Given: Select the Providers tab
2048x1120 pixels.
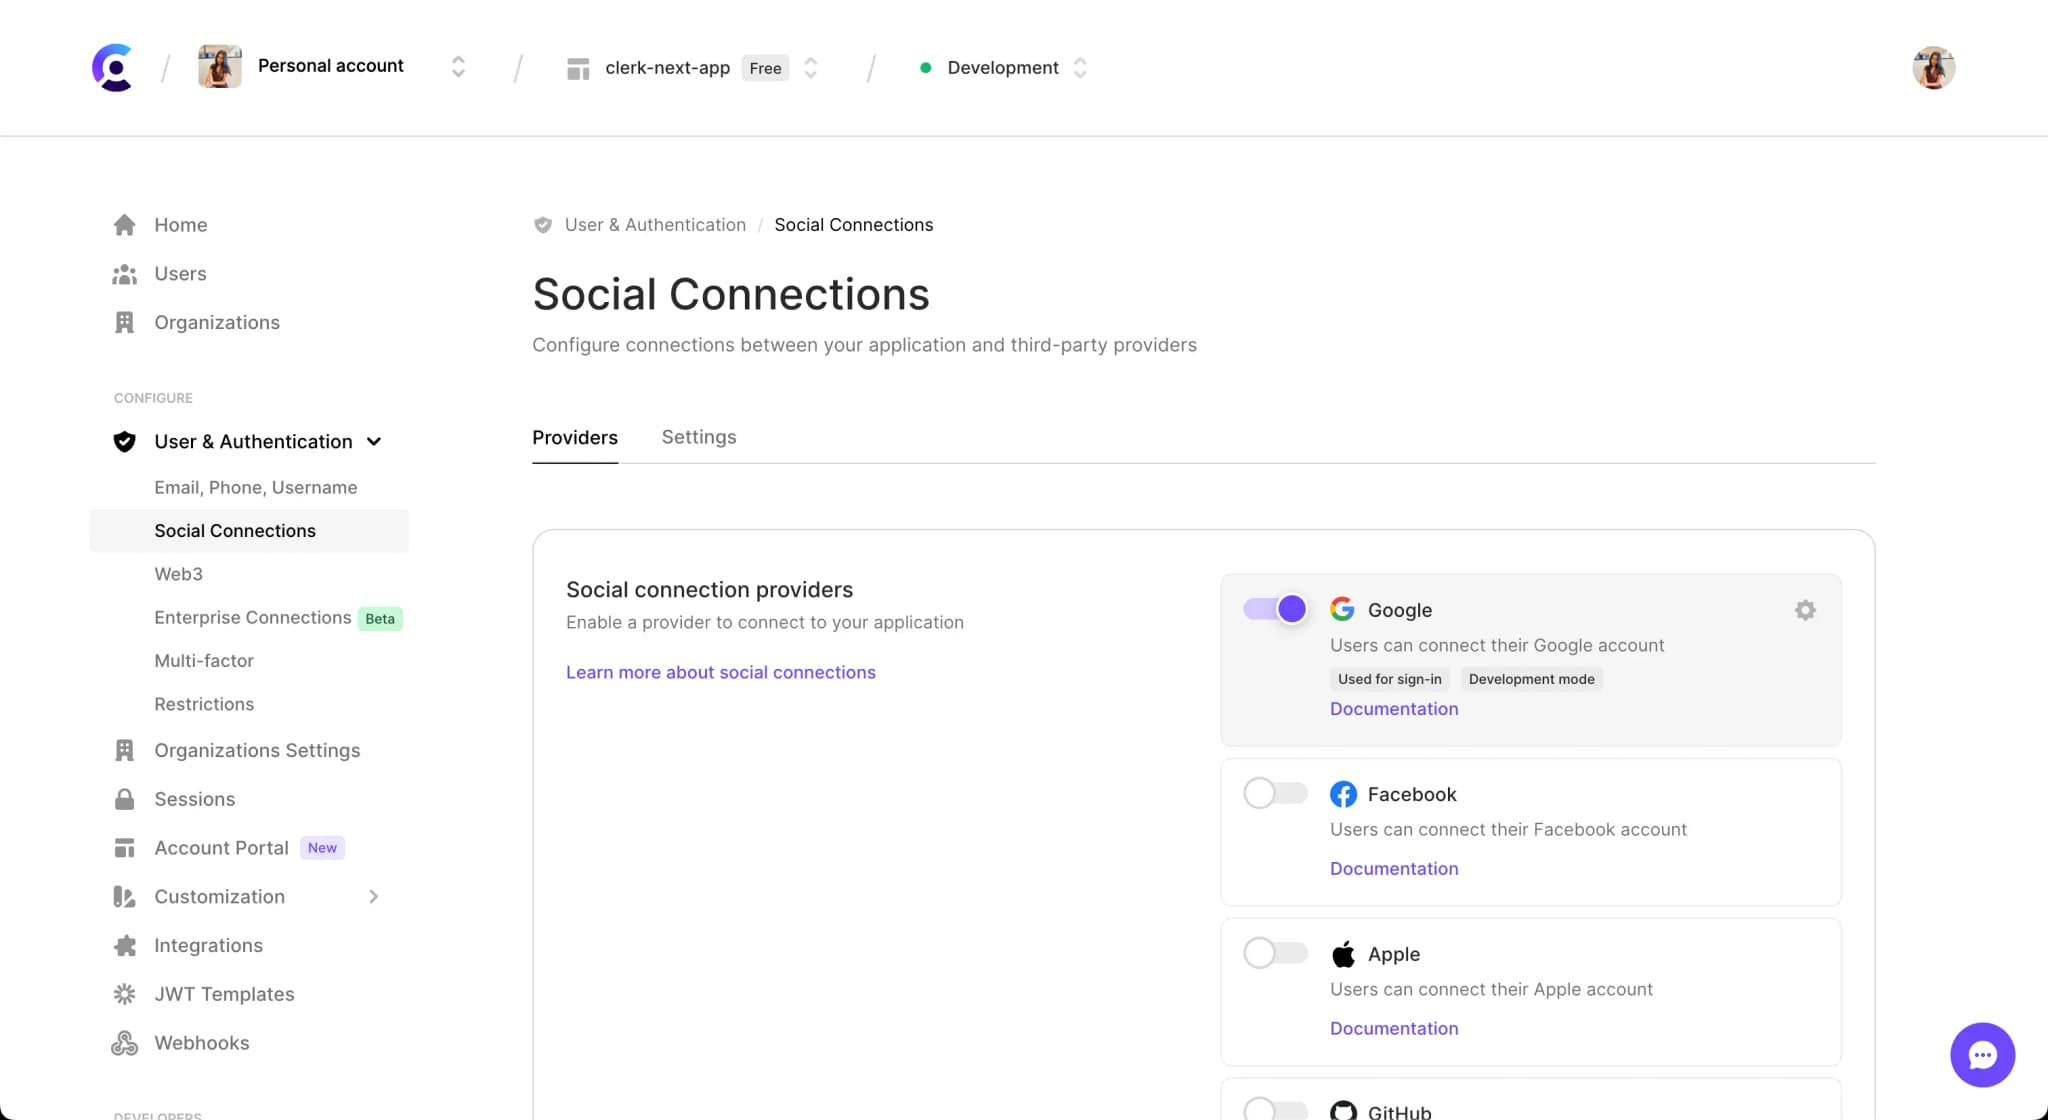Looking at the screenshot, I should (x=575, y=437).
